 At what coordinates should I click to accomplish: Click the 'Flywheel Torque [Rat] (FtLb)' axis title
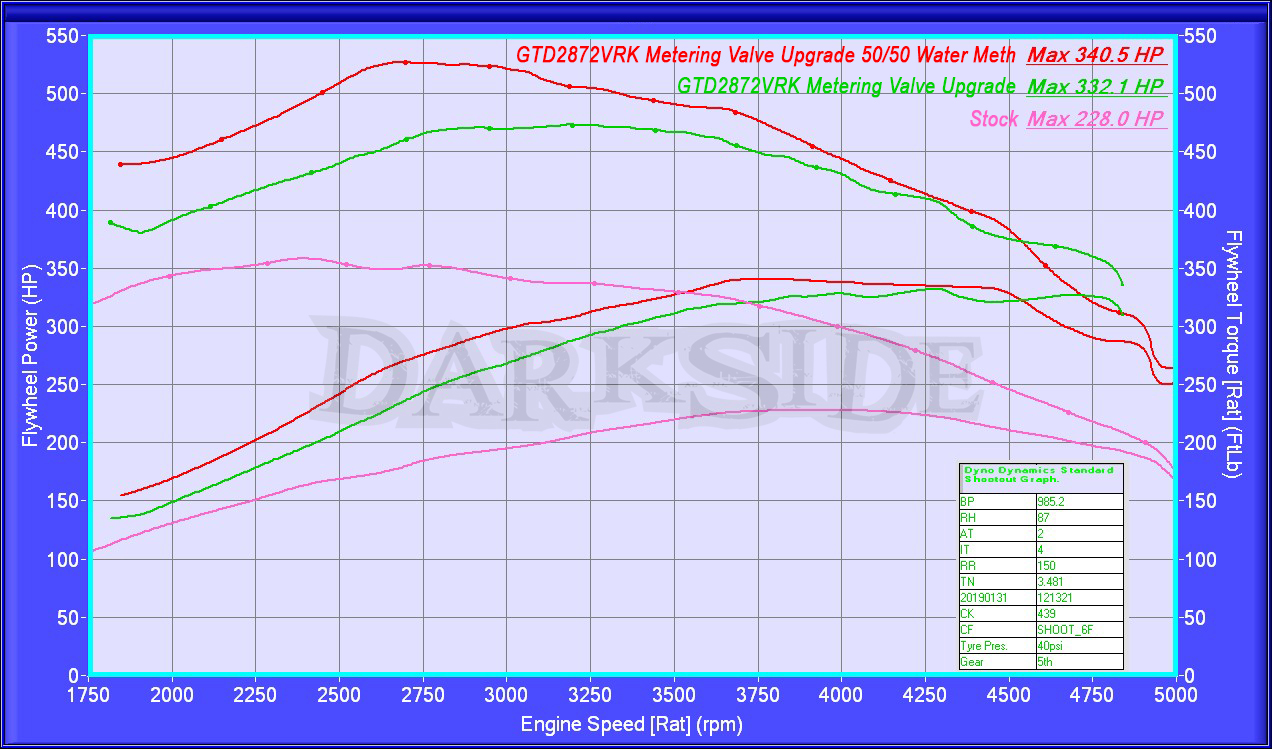(1232, 354)
